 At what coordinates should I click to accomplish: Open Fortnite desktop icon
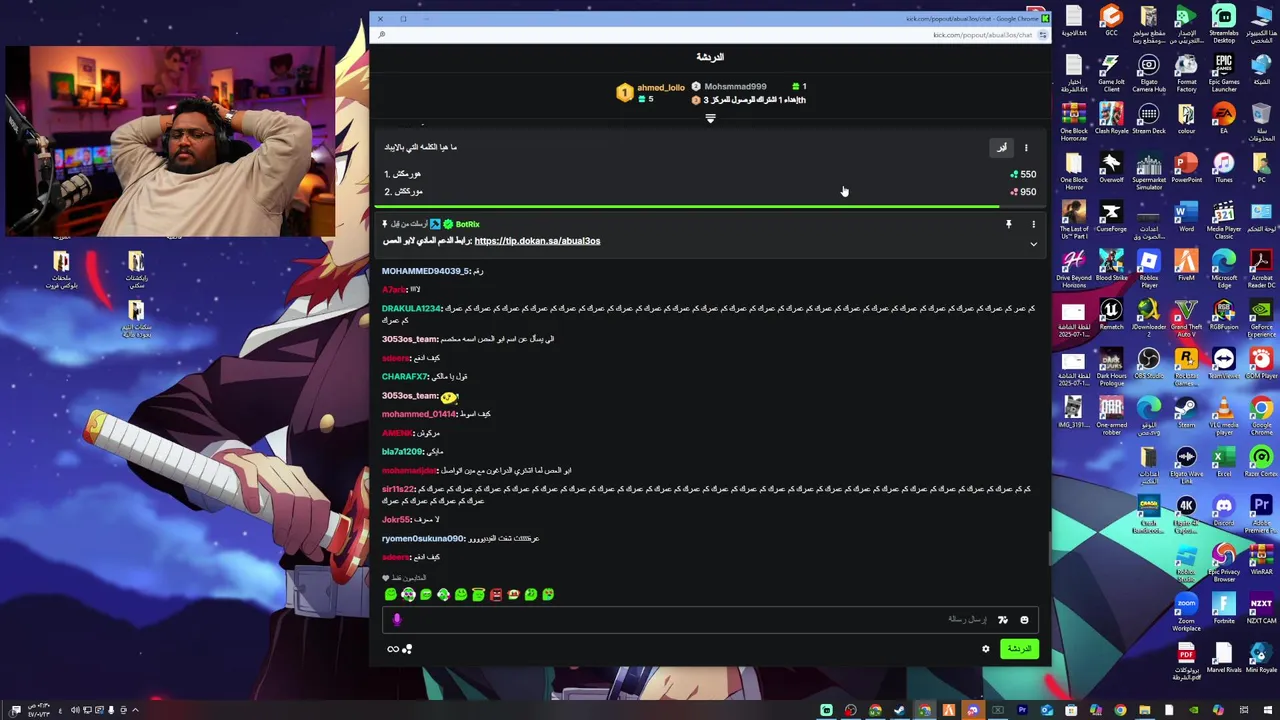point(1223,609)
